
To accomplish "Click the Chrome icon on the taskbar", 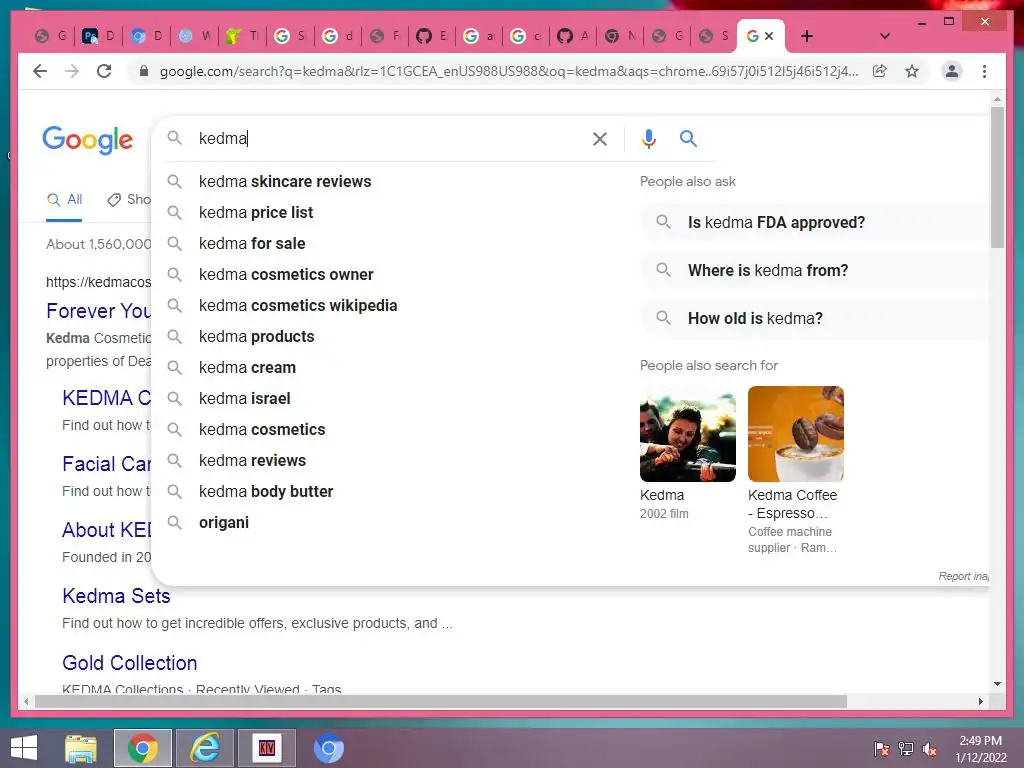I will [x=143, y=748].
